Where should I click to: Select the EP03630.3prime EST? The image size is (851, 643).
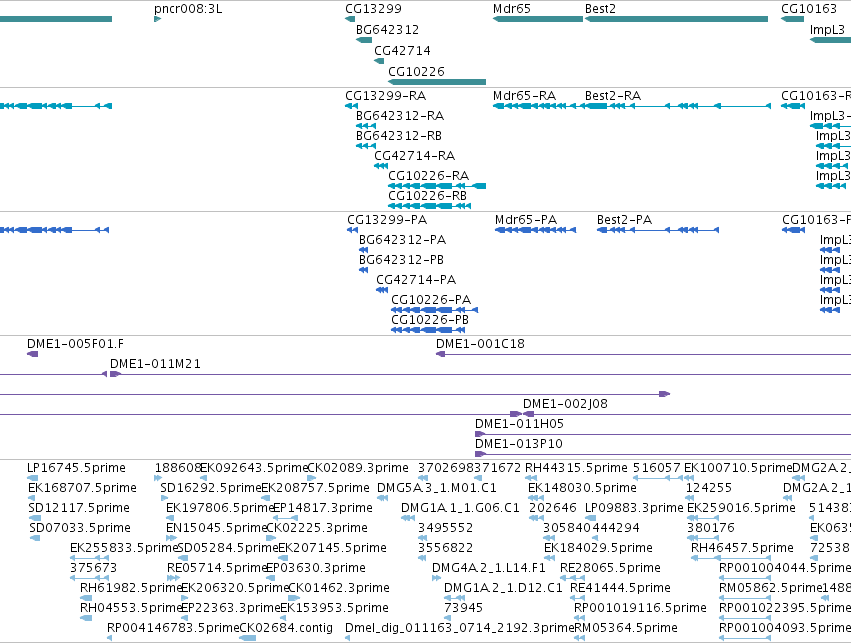click(270, 578)
